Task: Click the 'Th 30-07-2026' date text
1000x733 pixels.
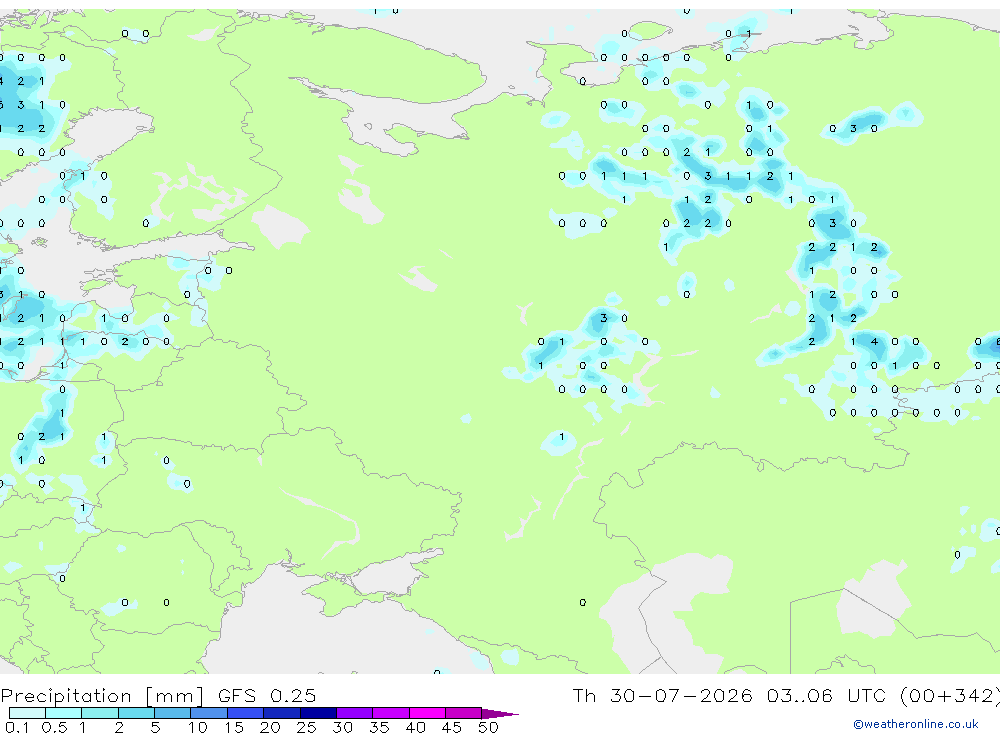Action: tap(662, 695)
